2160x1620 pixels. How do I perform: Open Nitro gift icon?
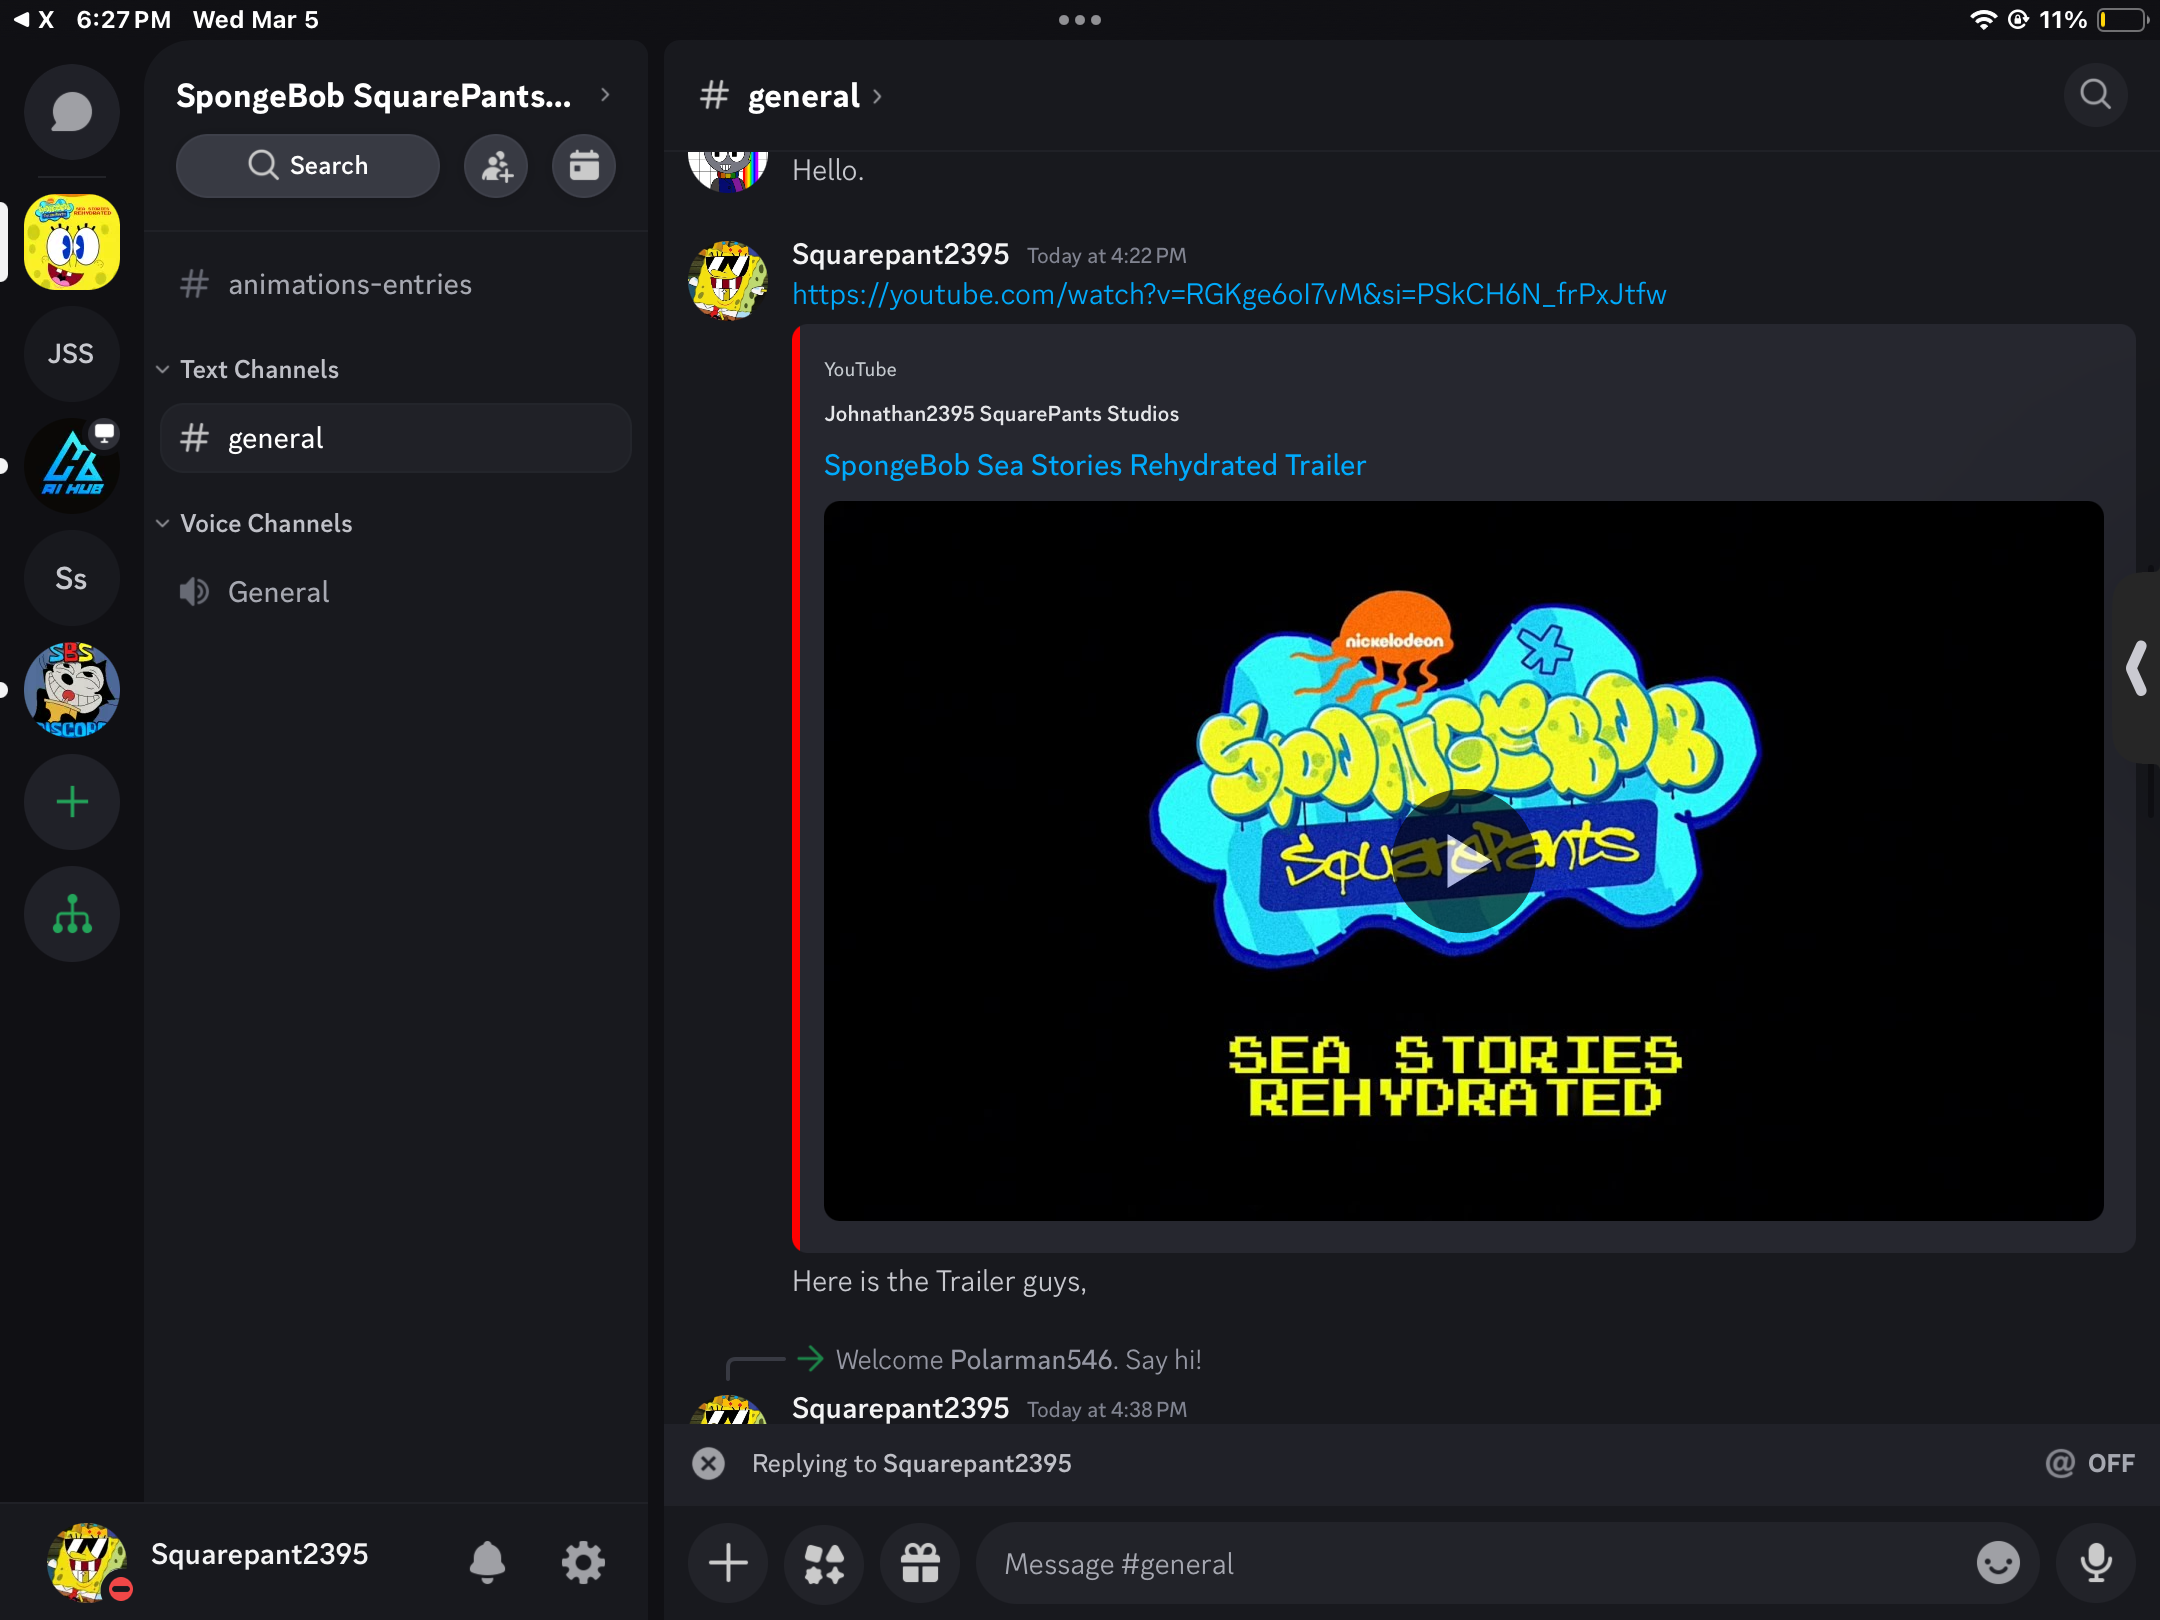pyautogui.click(x=920, y=1563)
